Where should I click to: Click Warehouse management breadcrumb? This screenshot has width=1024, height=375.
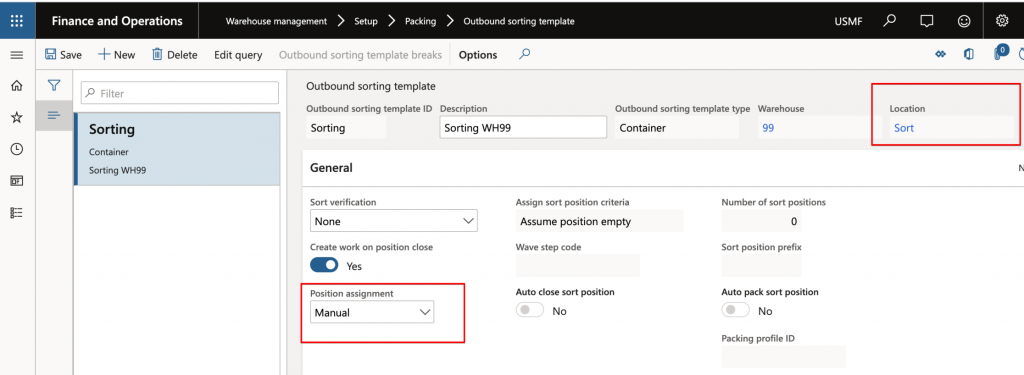tap(276, 21)
